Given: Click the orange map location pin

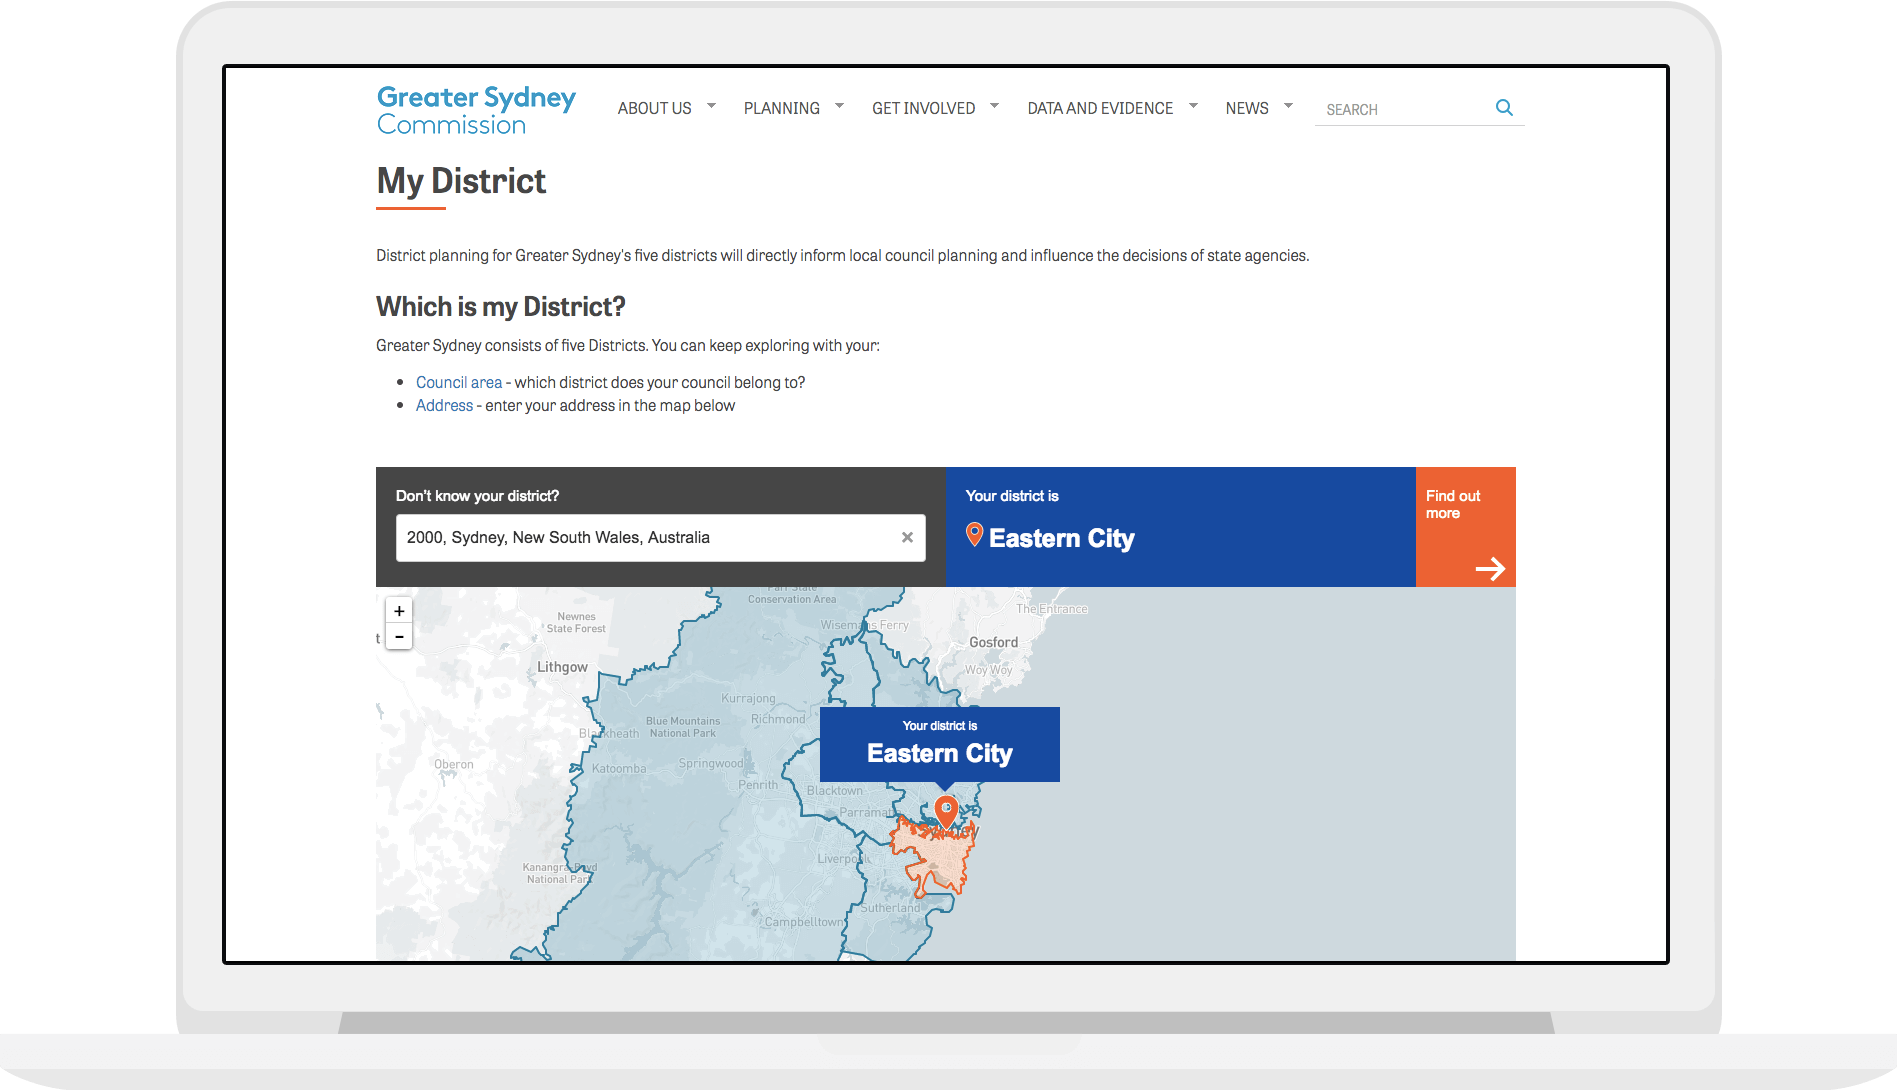Looking at the screenshot, I should (x=946, y=811).
